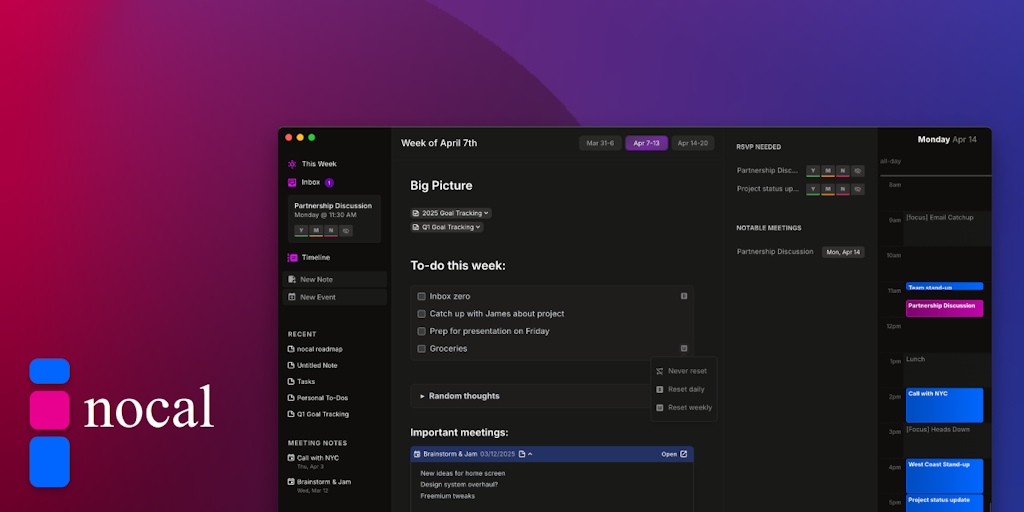RSVP Yes for Project status up... row
The width and height of the screenshot is (1024, 512).
(x=813, y=189)
